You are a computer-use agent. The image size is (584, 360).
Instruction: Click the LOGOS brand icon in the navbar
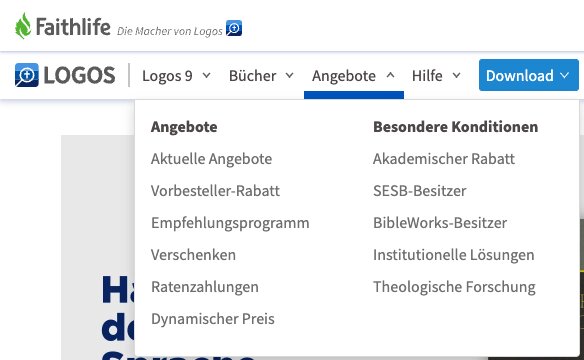click(x=26, y=75)
